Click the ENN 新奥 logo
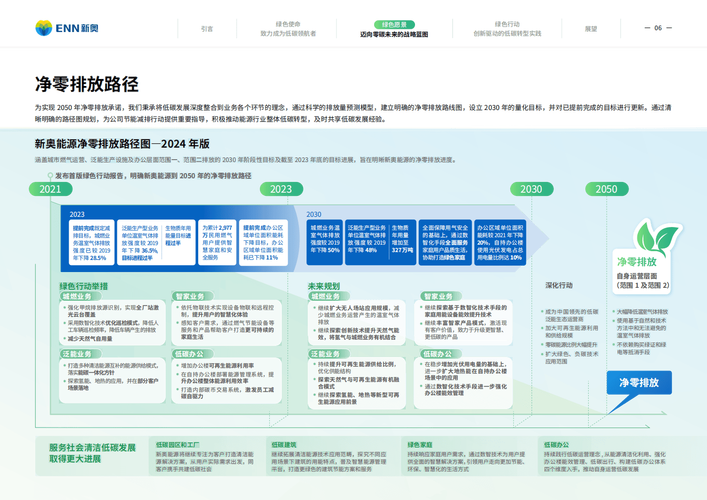 [x=67, y=28]
